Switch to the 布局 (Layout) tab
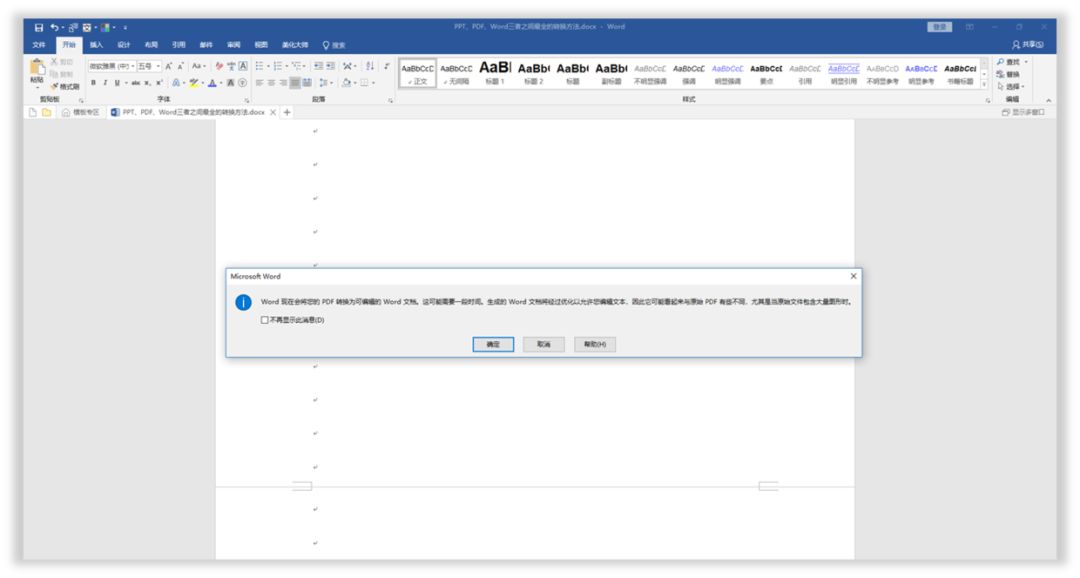This screenshot has height=578, width=1080. 152,45
